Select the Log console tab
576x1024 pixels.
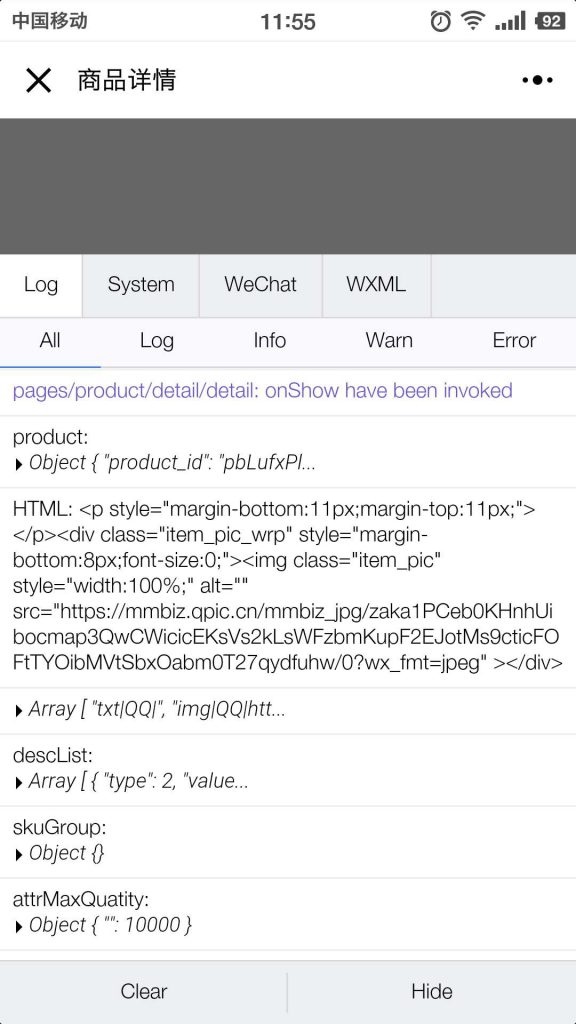(41, 285)
